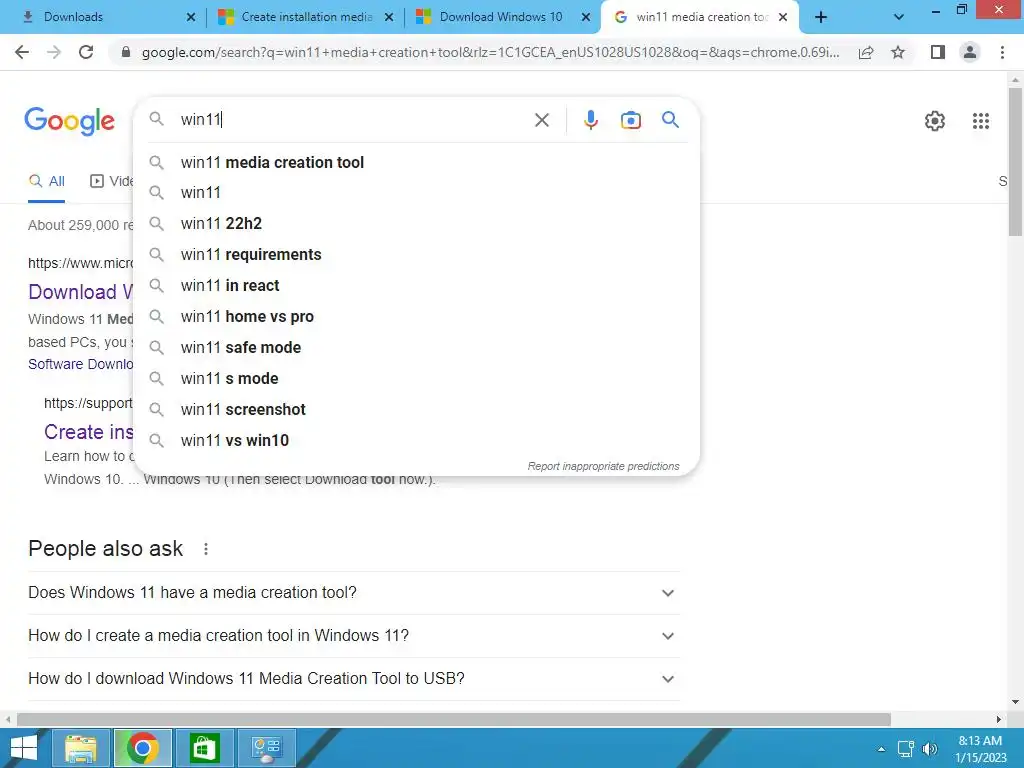Open the Control Panel taskbar icon
1024x768 pixels.
(x=266, y=748)
